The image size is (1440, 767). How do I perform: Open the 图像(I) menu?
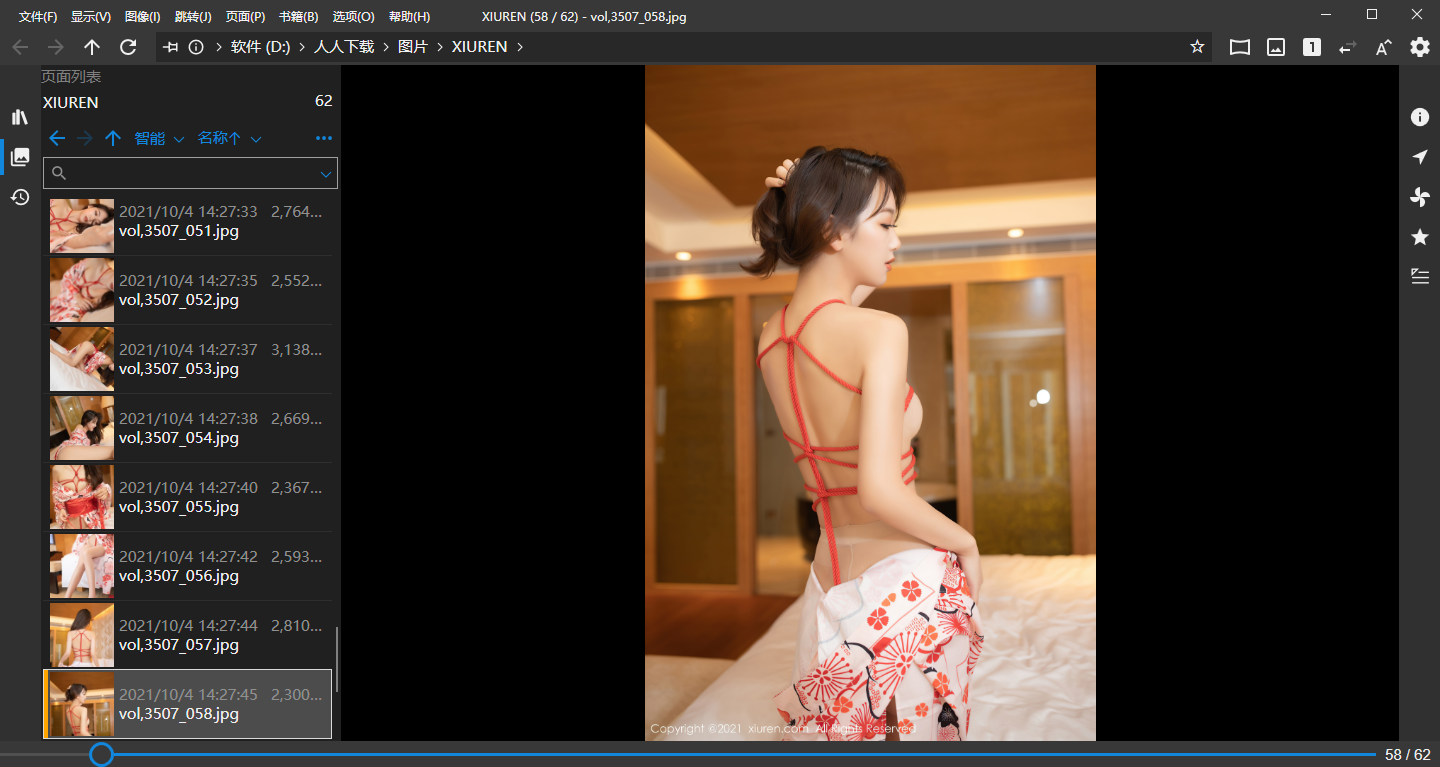(141, 16)
